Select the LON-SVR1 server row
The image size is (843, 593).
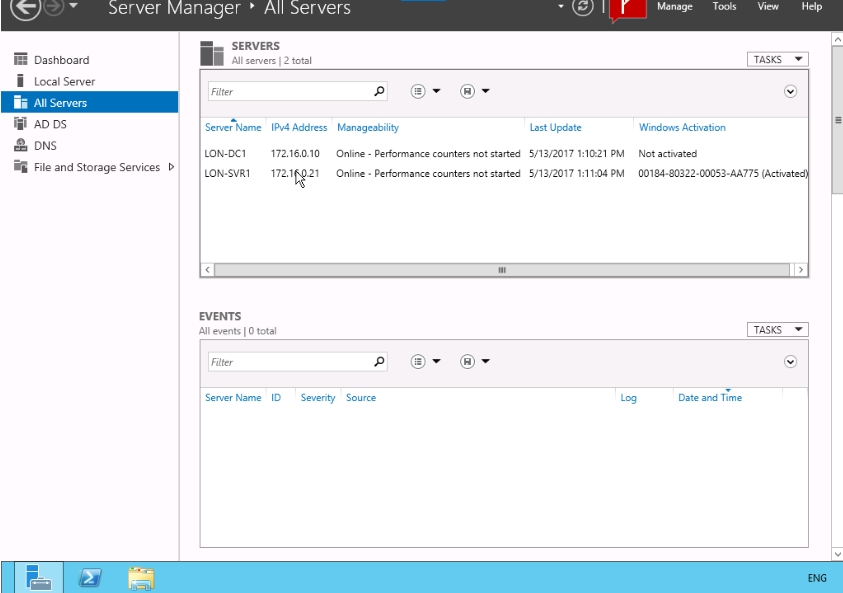coord(504,174)
